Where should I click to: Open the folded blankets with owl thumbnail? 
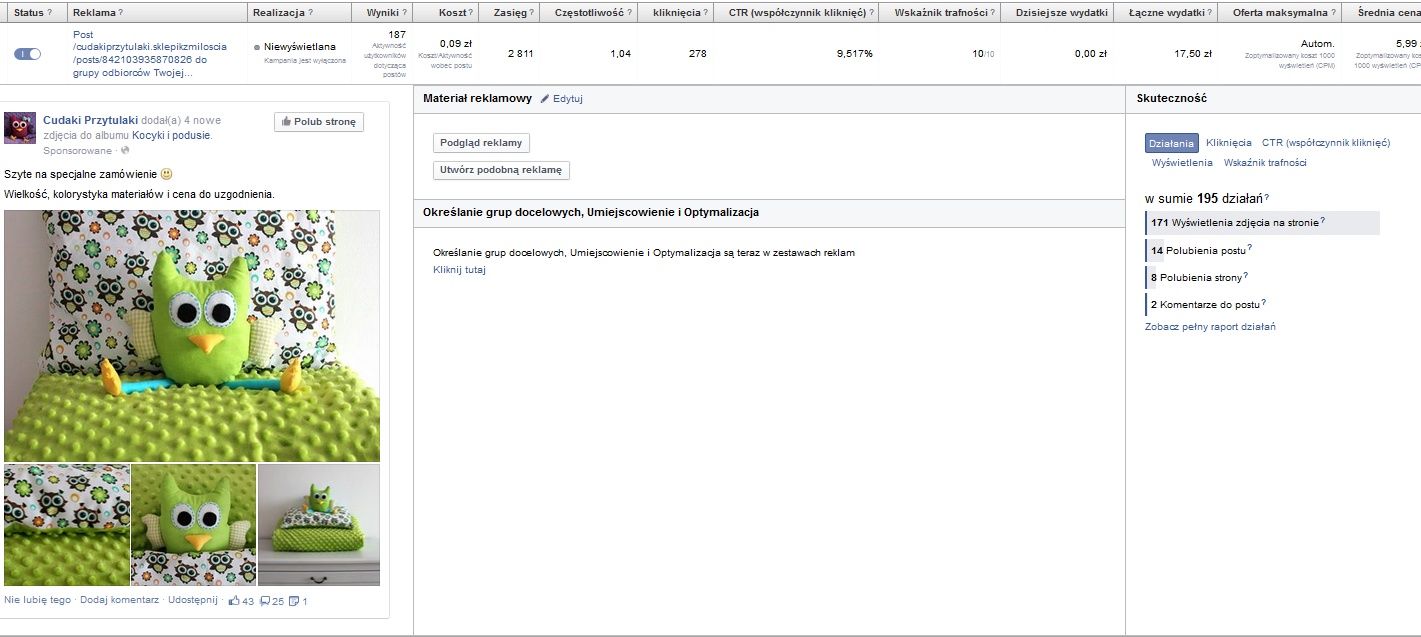(319, 525)
